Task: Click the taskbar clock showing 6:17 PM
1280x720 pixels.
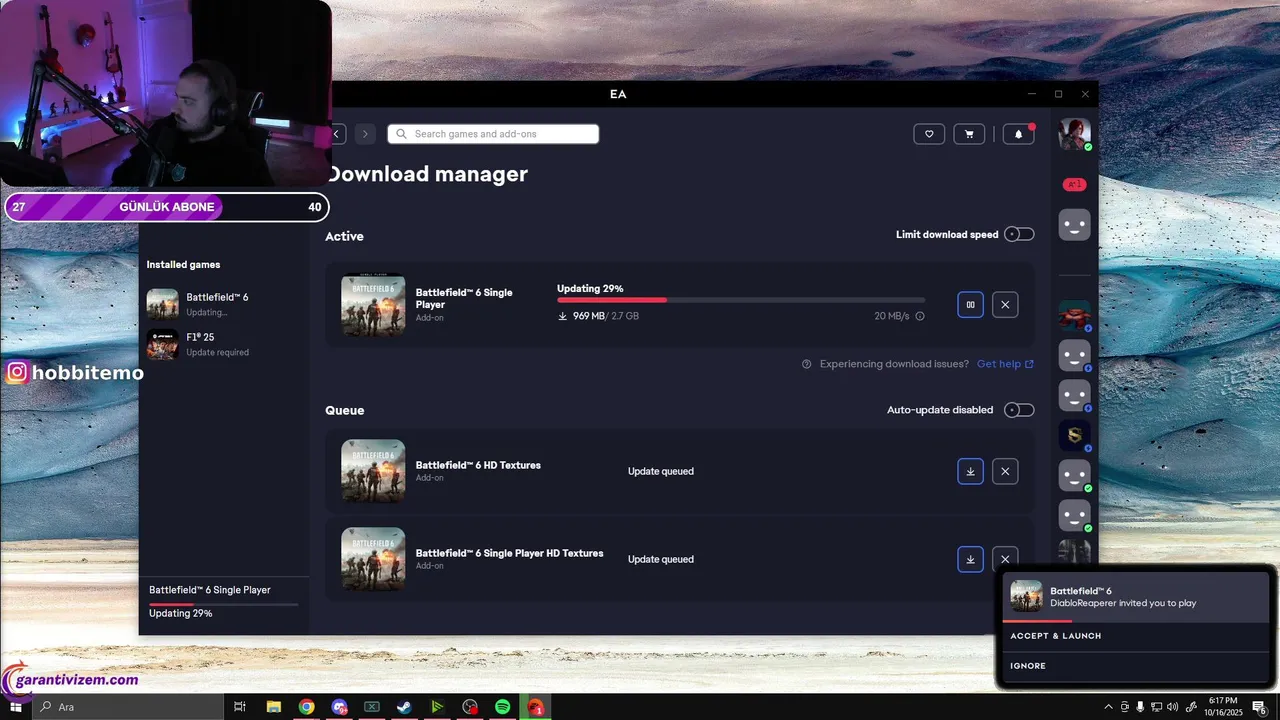Action: point(1224,707)
